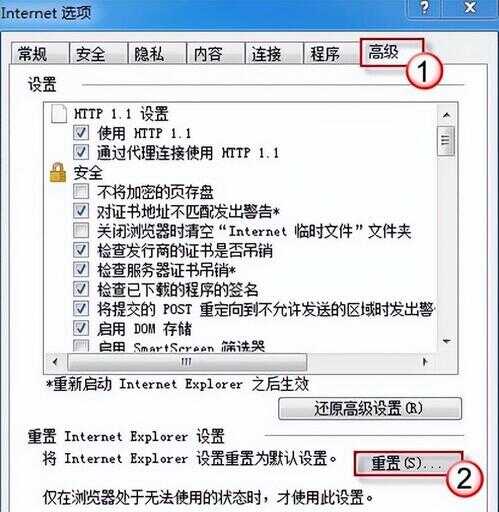Screen dimensions: 499x512
Task: Check 关闭浏览器时清空 Internet 临时文件 option
Action: [x=81, y=230]
